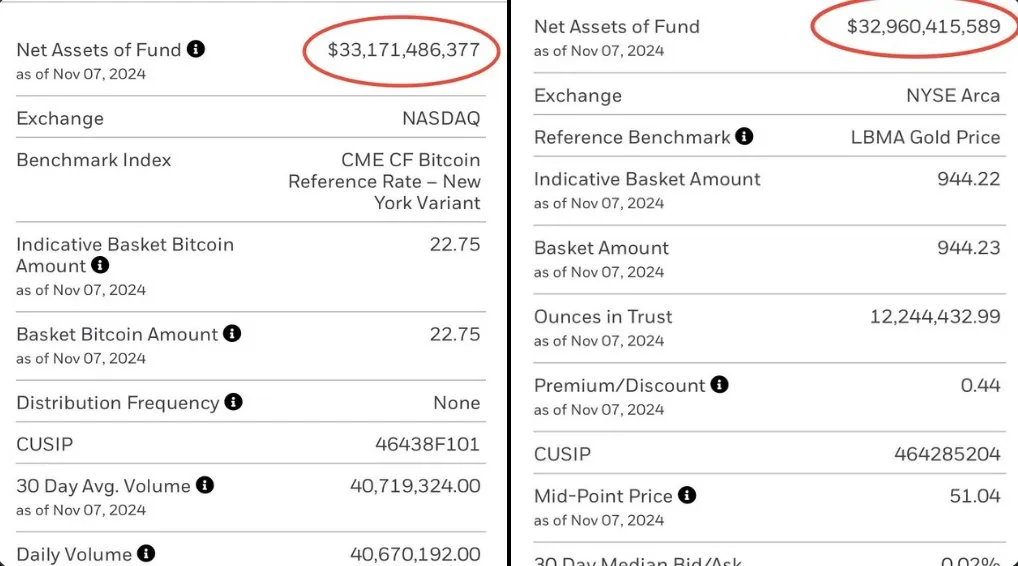Click Ounces in Trust value 12,244,432.99
Image resolution: width=1018 pixels, height=566 pixels.
[x=934, y=317]
